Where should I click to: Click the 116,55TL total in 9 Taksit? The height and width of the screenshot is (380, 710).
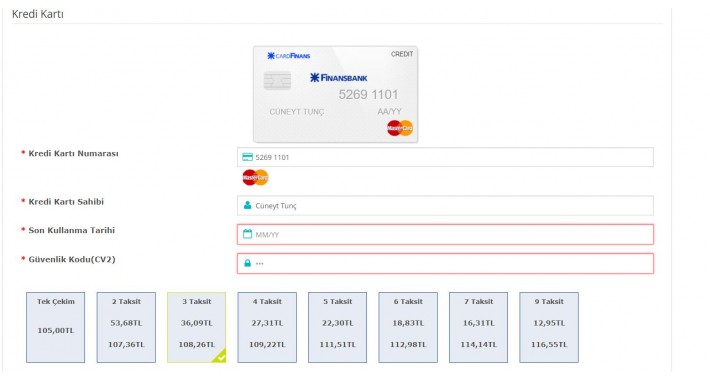tap(549, 345)
